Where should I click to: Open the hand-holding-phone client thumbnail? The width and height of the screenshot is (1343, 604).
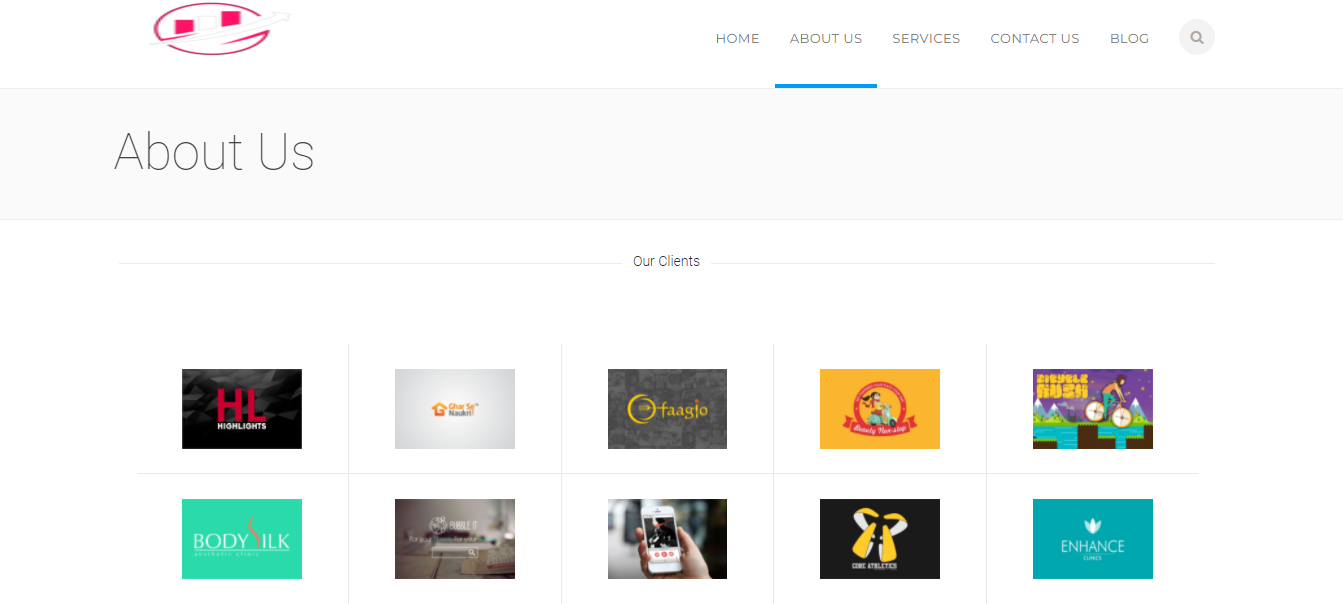pyautogui.click(x=667, y=539)
